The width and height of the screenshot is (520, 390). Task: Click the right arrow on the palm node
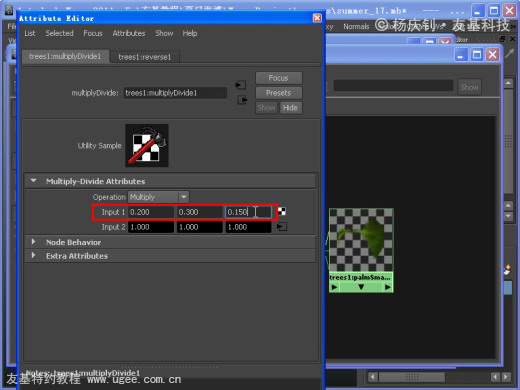click(388, 287)
